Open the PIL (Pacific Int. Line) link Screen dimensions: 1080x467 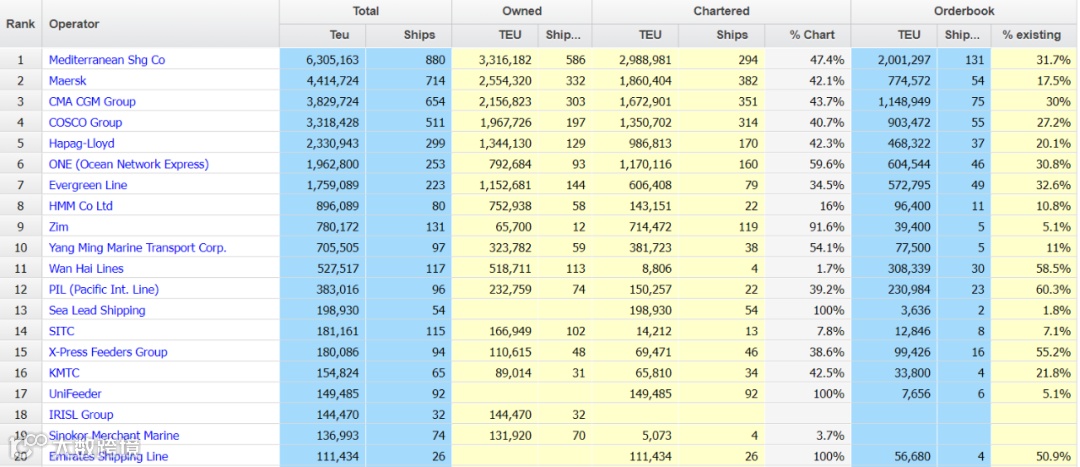(104, 289)
